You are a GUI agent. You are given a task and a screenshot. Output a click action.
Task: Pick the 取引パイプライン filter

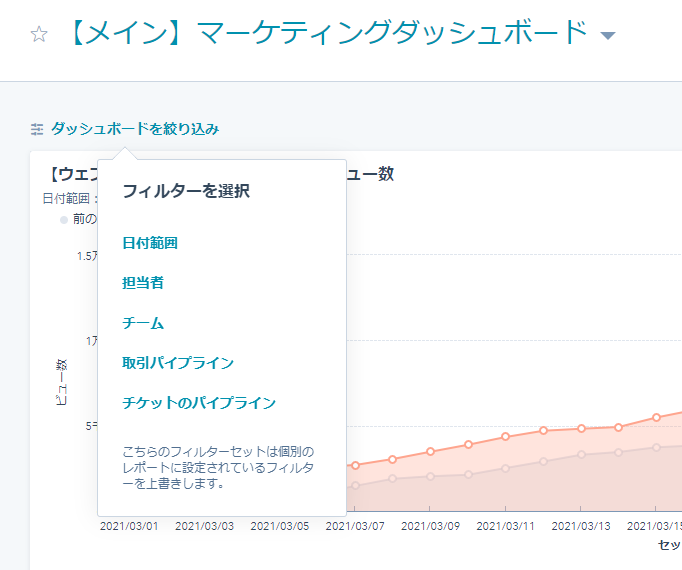pos(177,363)
